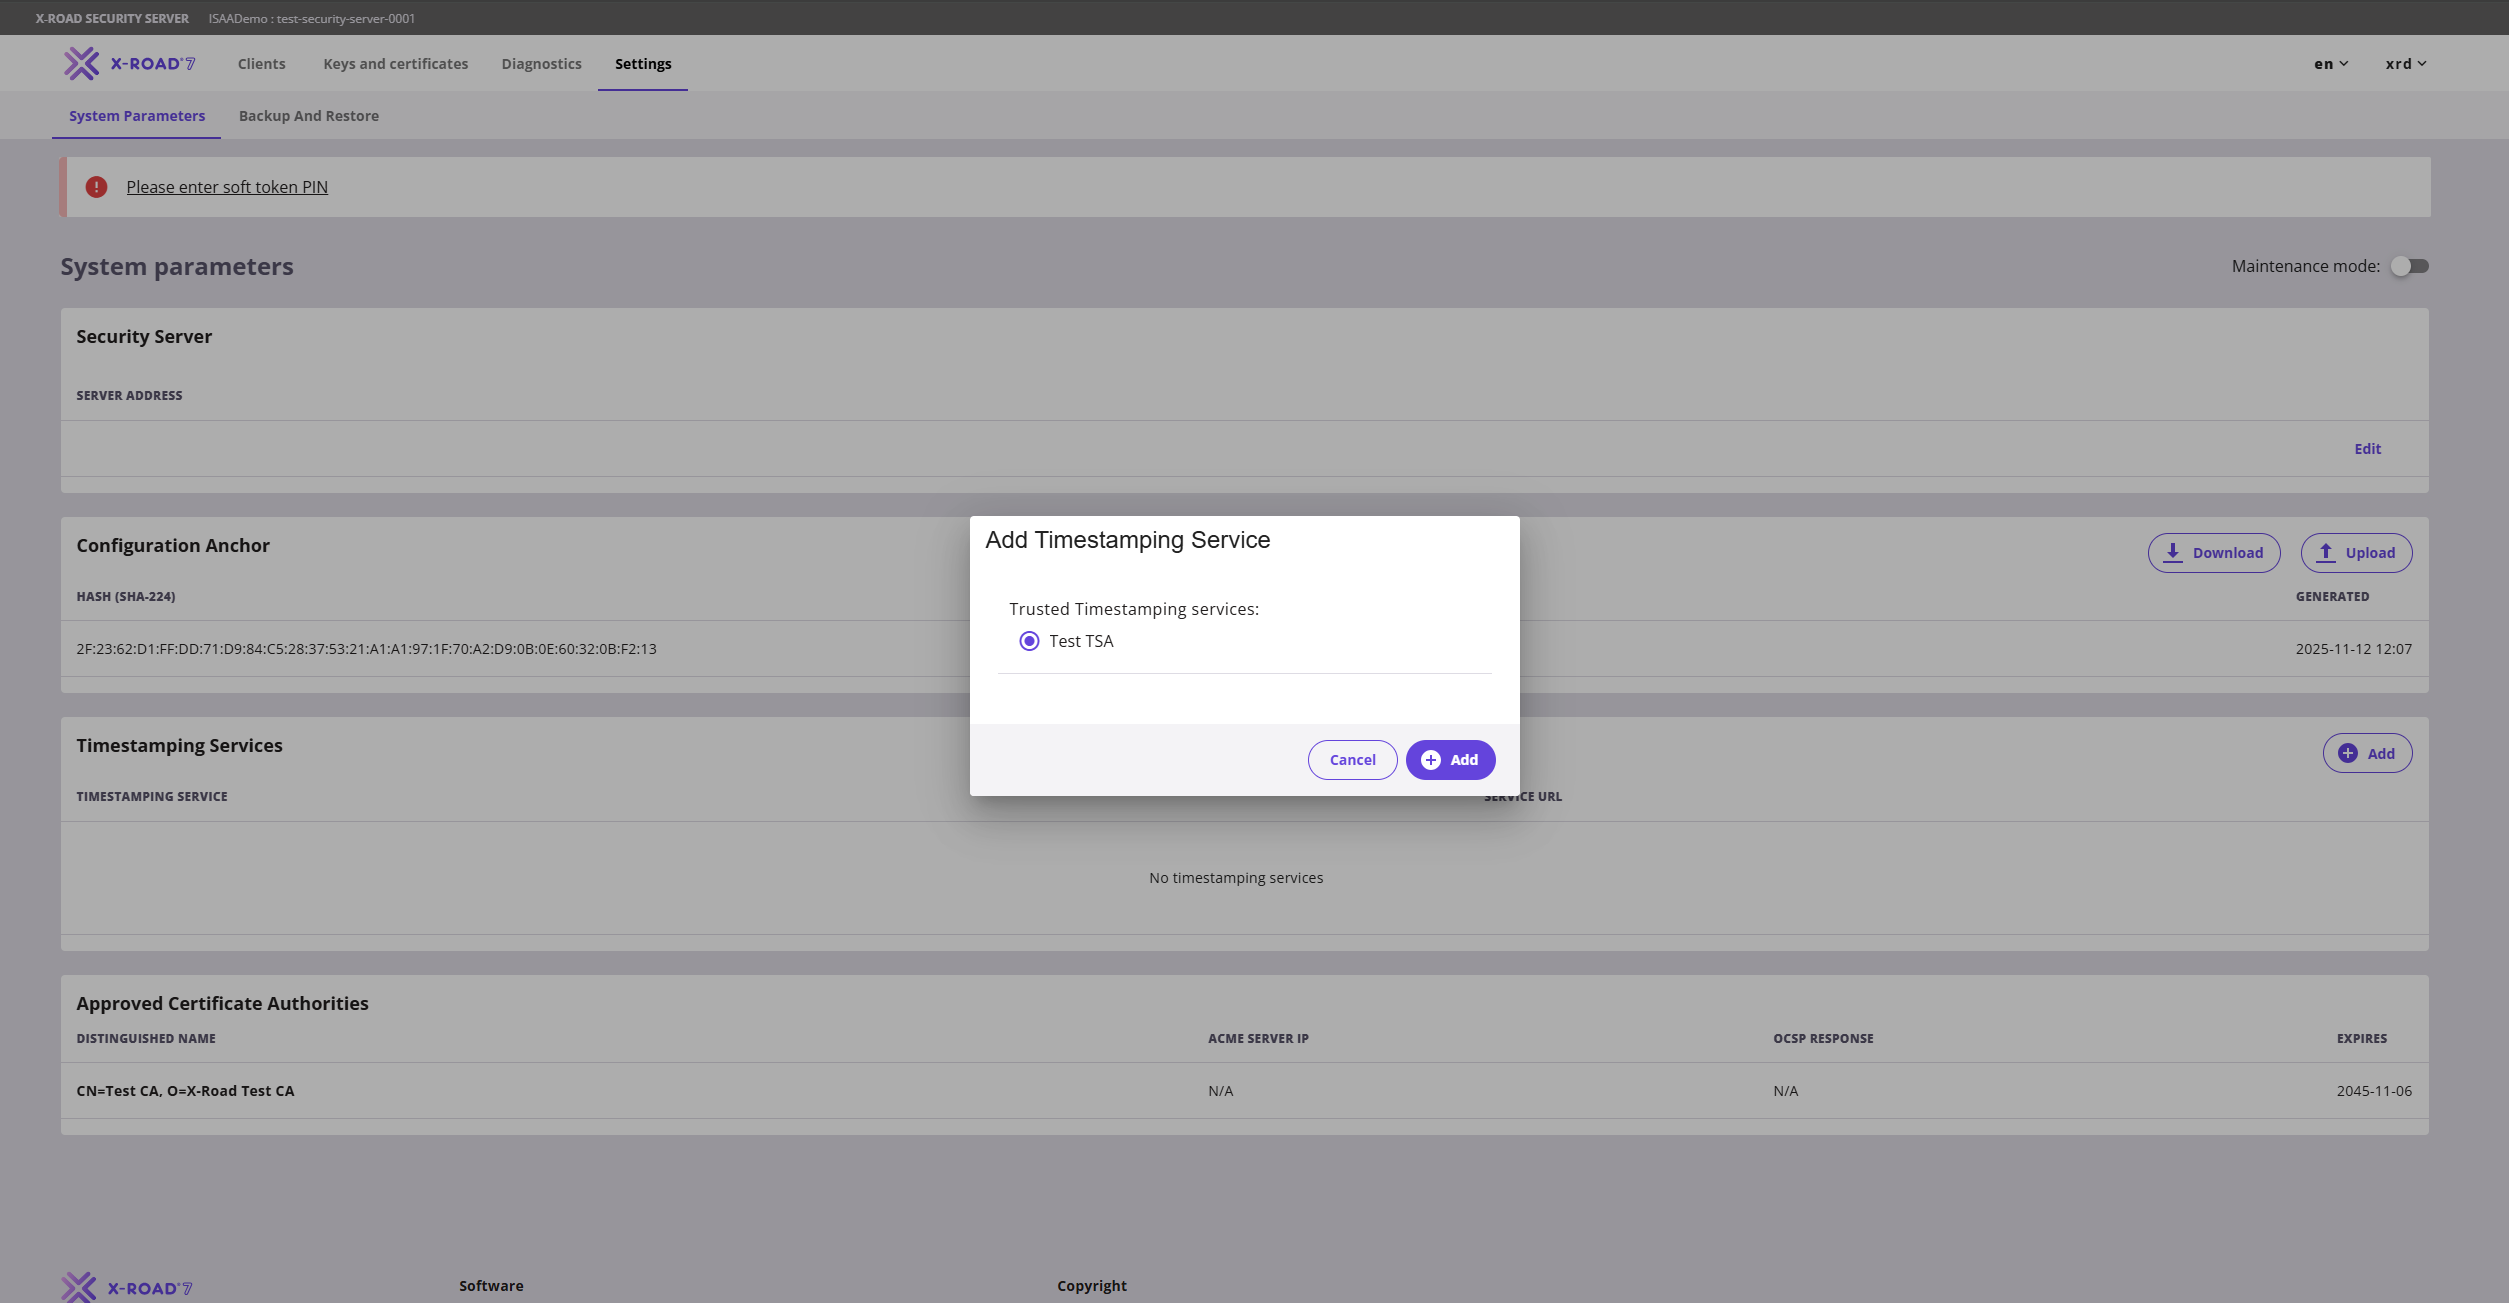Edit the server address

coord(2367,449)
